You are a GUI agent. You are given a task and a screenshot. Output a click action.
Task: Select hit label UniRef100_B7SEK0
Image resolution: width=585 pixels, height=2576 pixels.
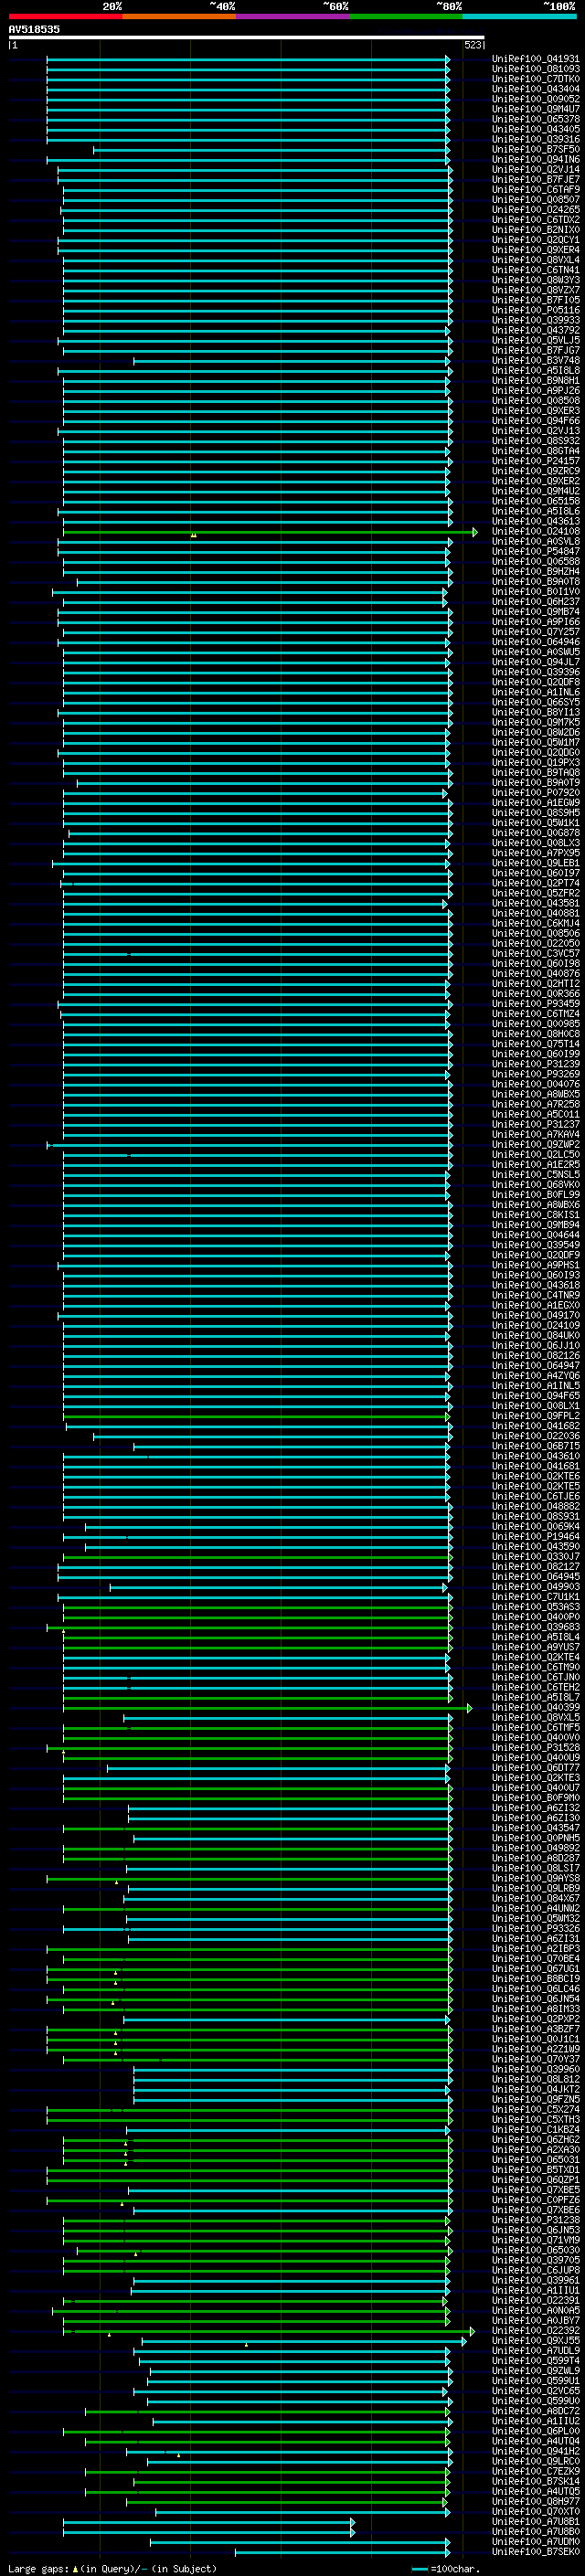click(x=535, y=2551)
